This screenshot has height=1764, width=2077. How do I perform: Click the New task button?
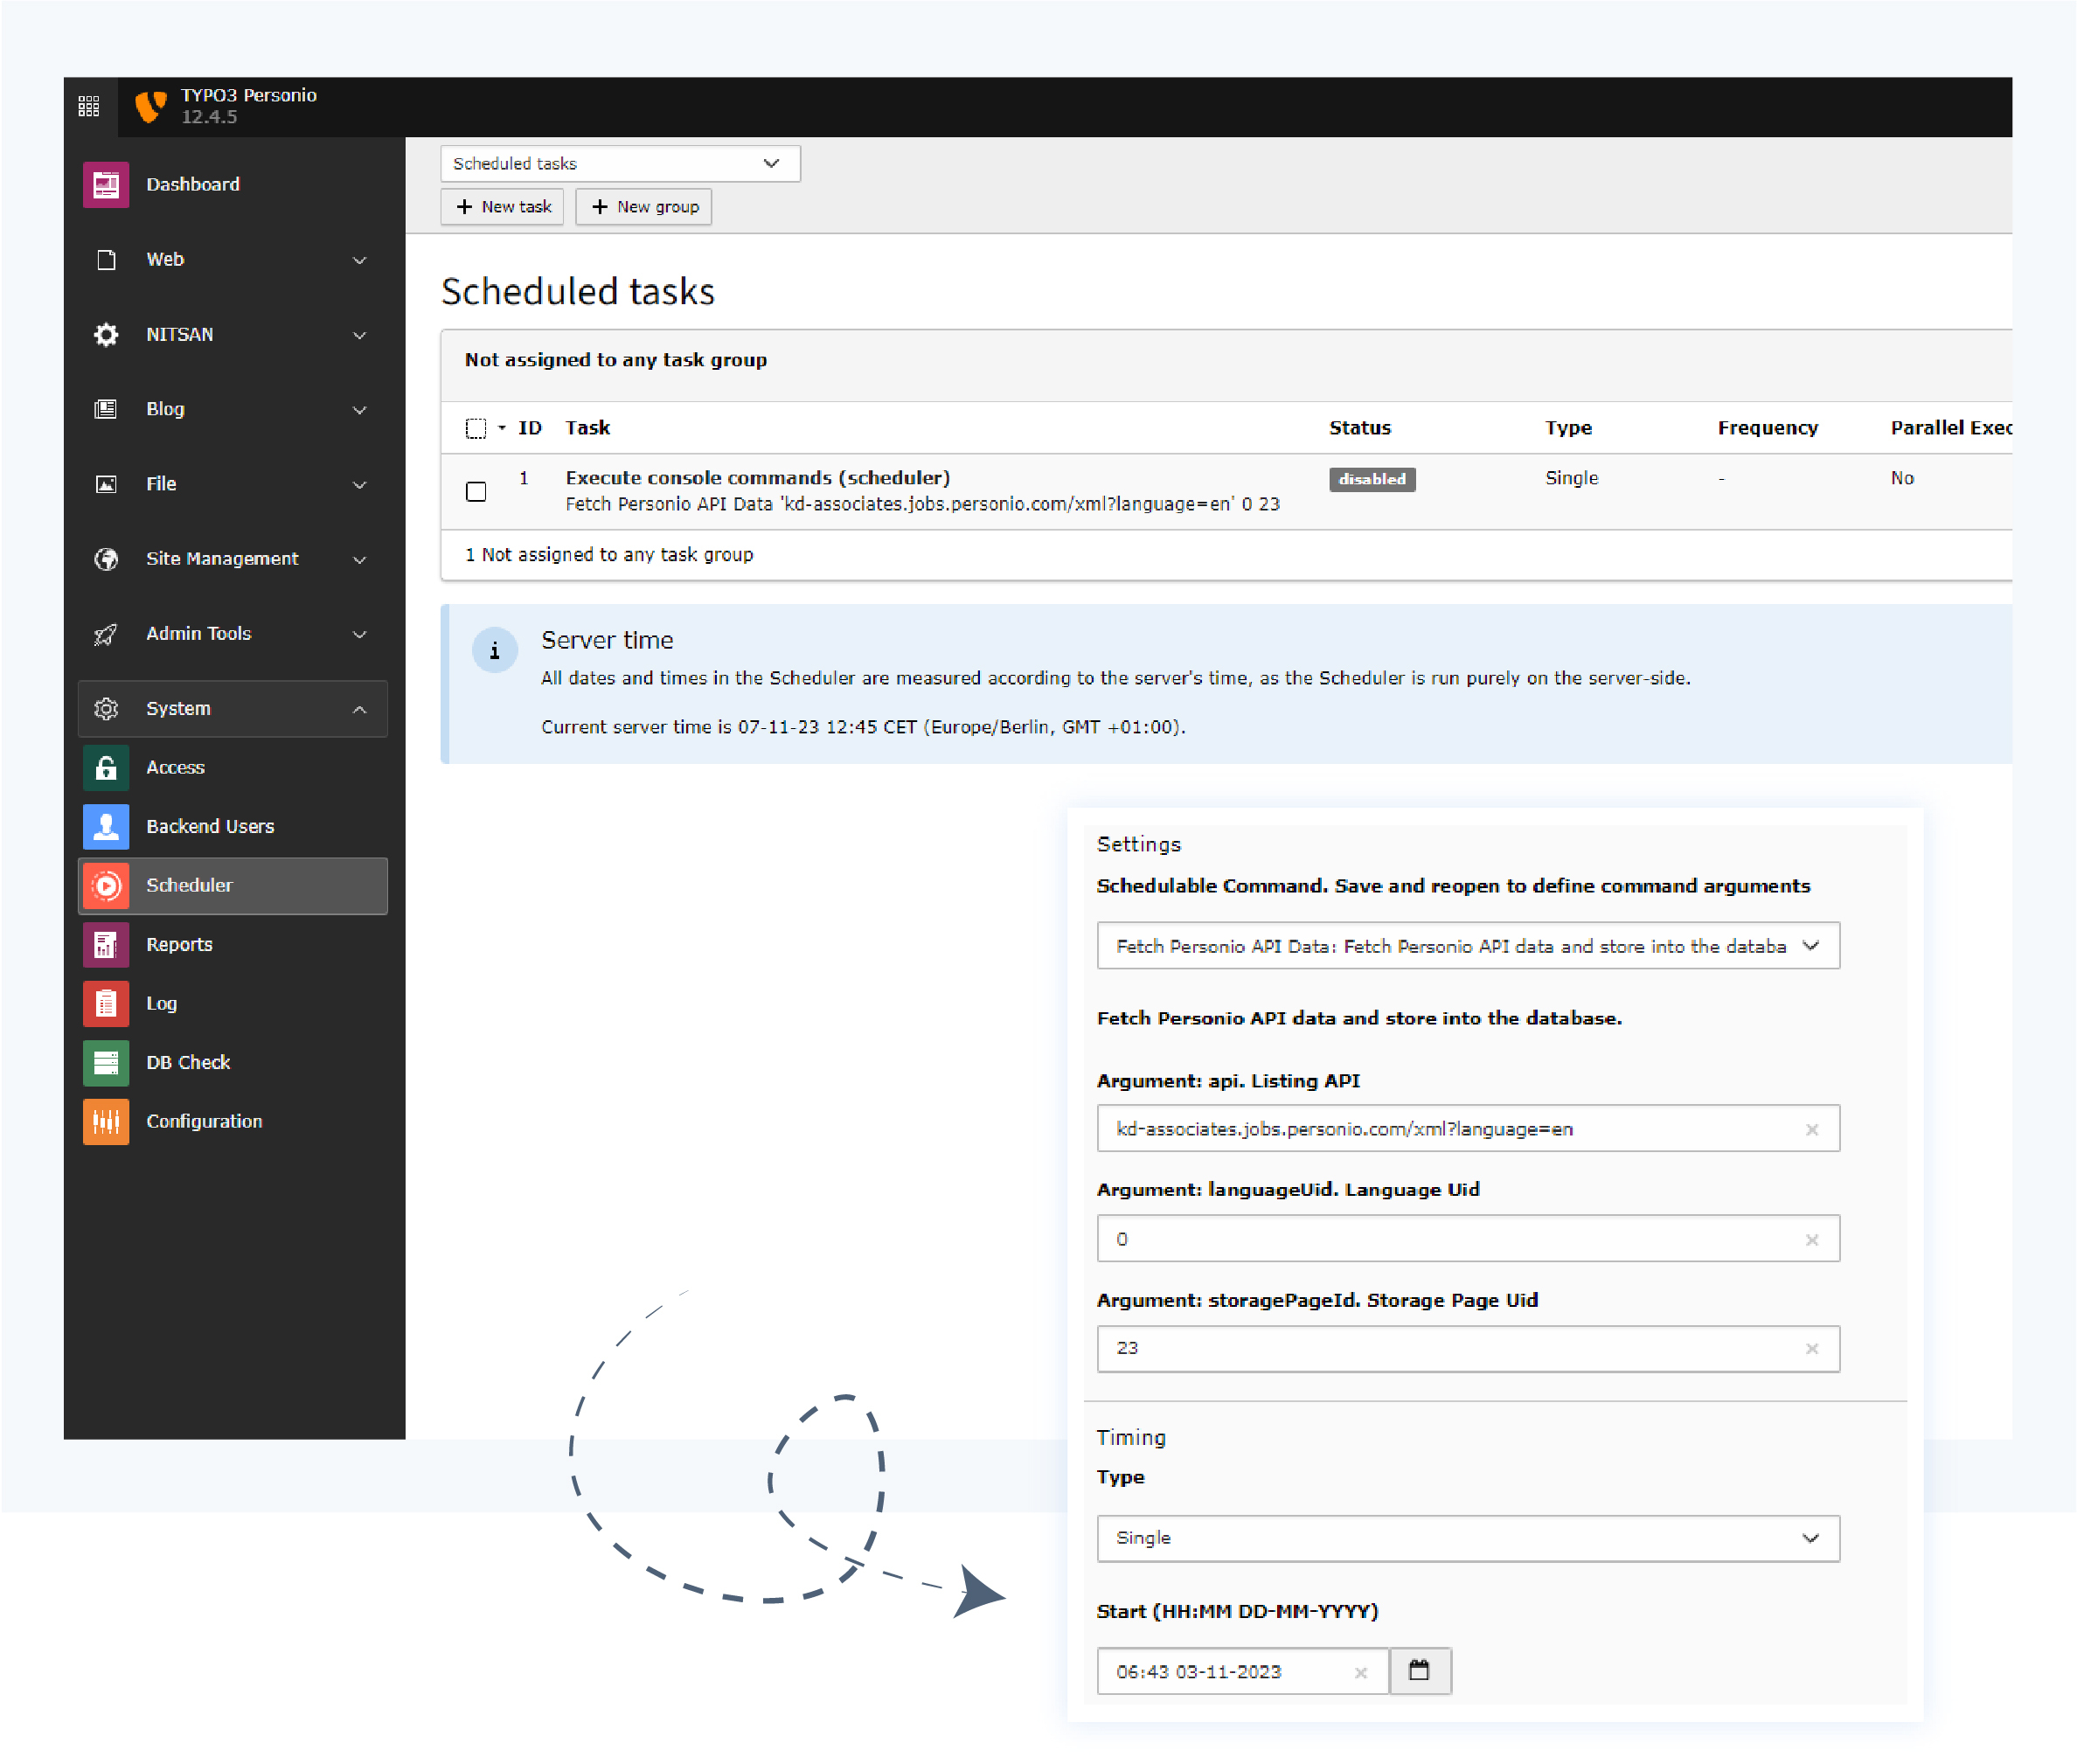[x=503, y=207]
